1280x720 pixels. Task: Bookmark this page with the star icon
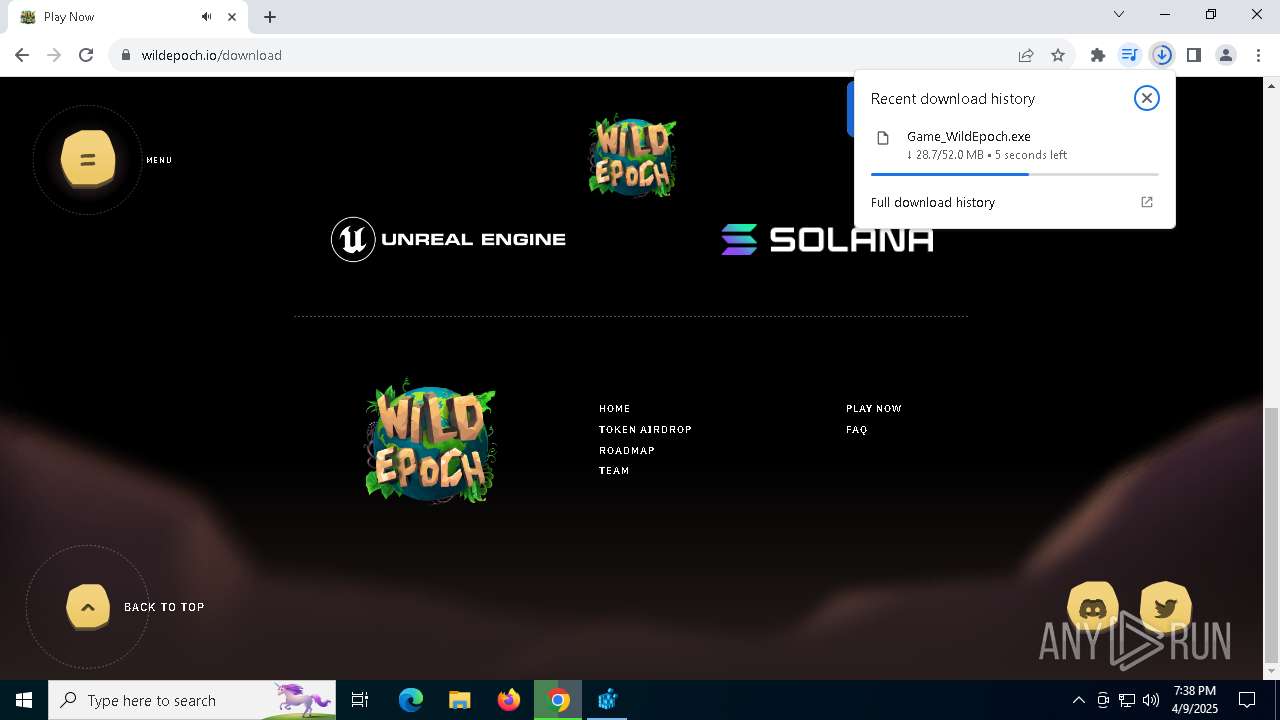tap(1058, 55)
